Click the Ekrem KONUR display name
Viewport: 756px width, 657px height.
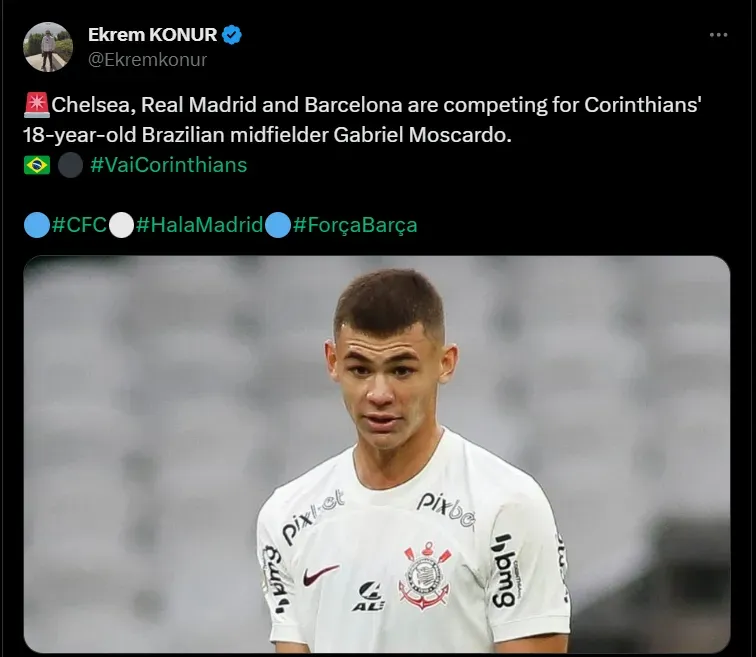152,35
